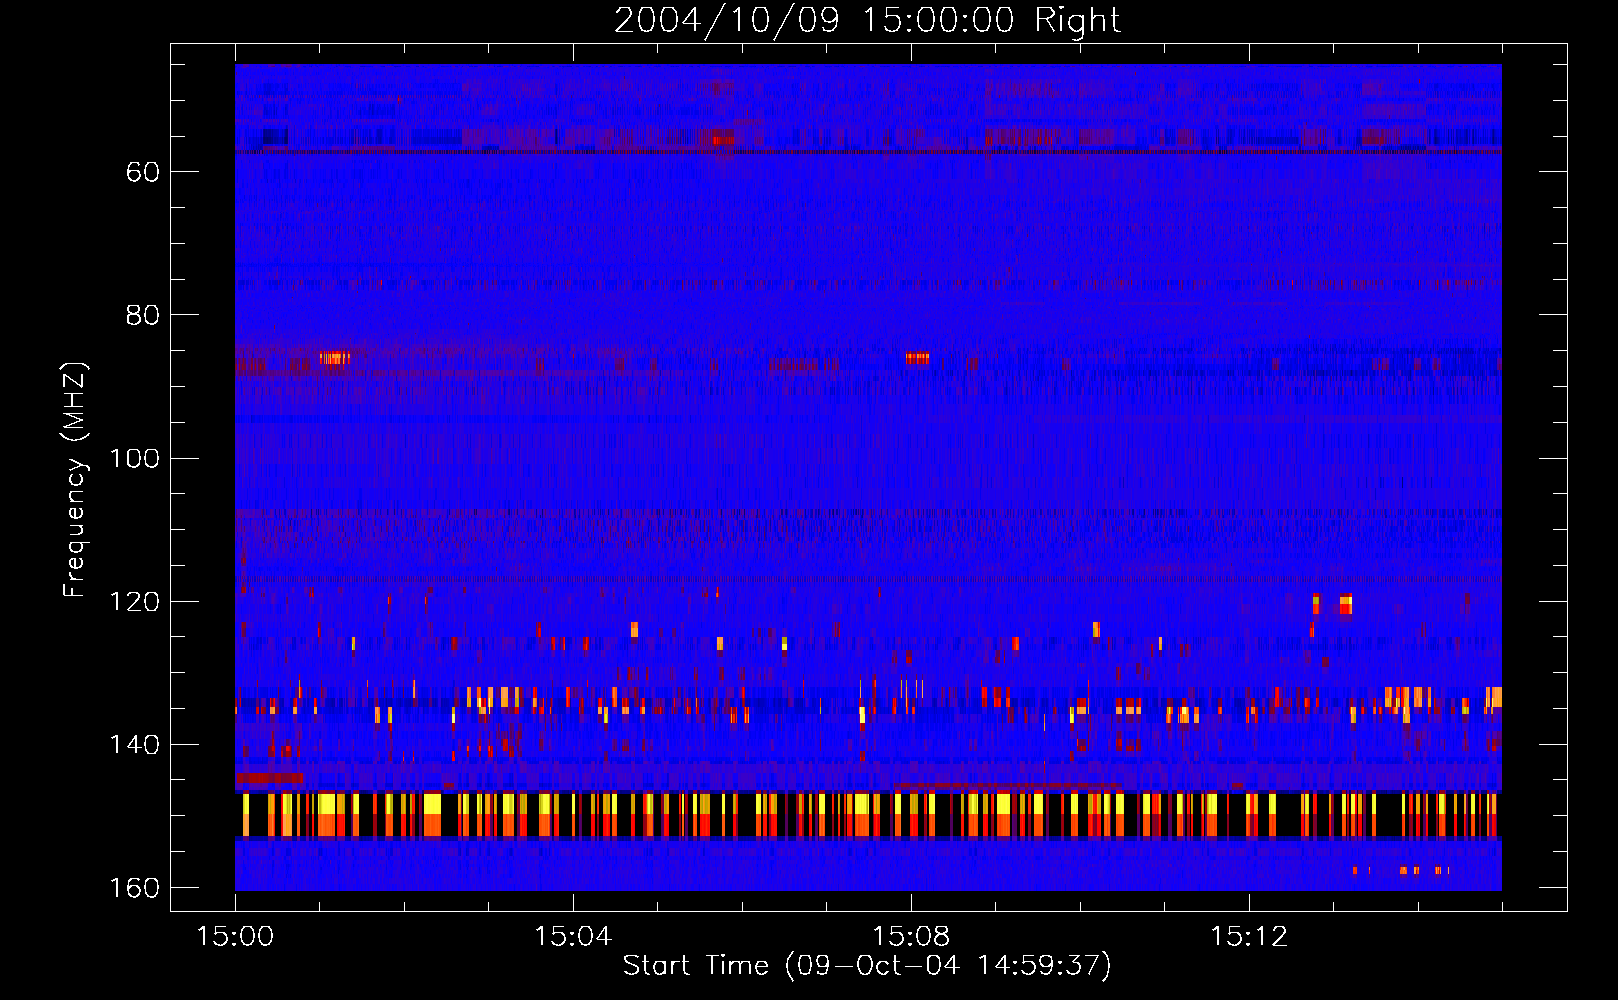Image resolution: width=1618 pixels, height=1000 pixels.
Task: Click the 60 frequency tick label
Action: point(143,172)
